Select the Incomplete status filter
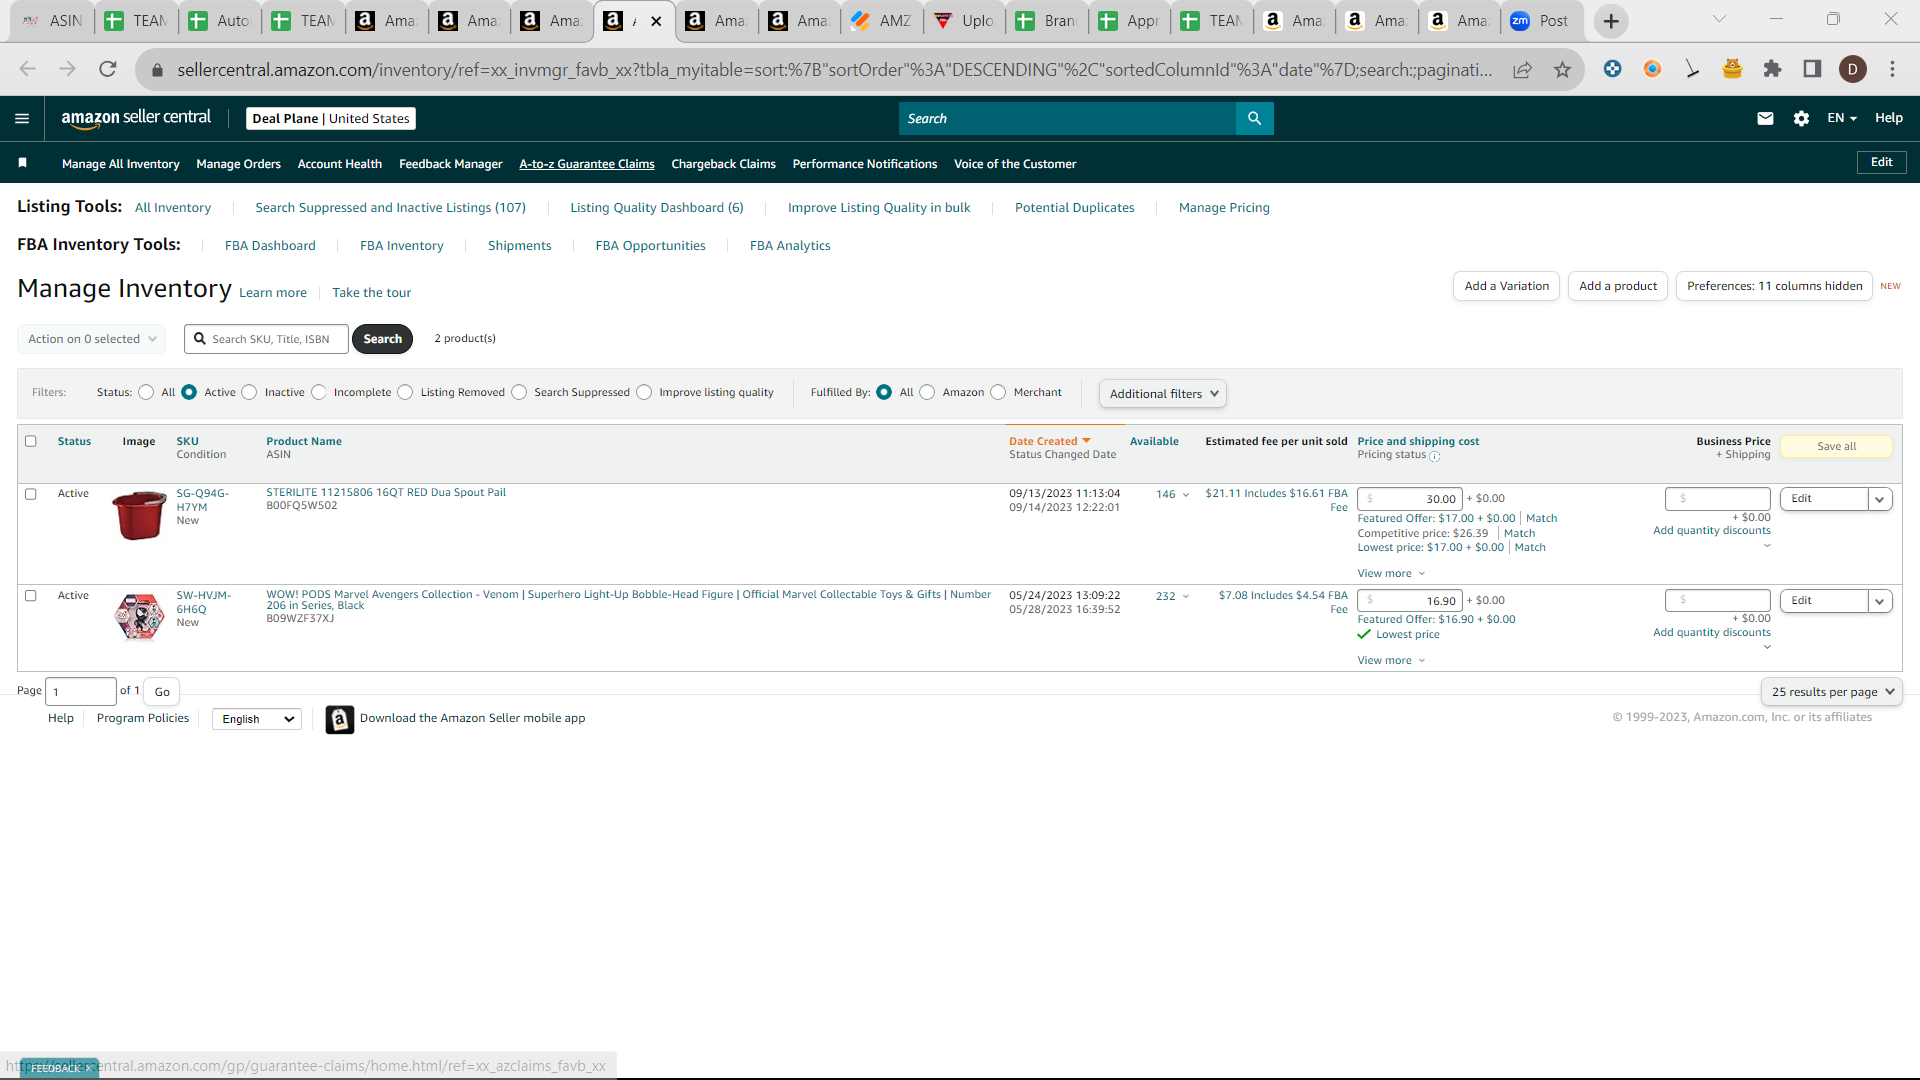Viewport: 1920px width, 1080px height. (318, 392)
